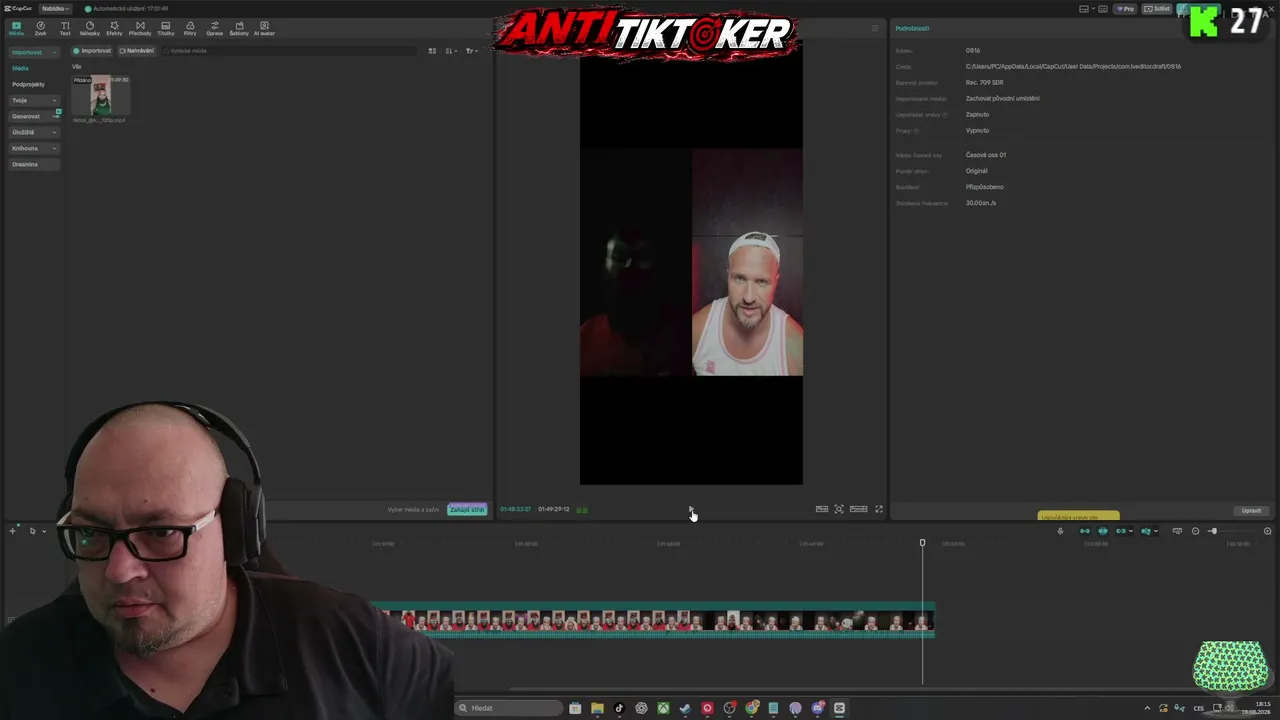Image resolution: width=1280 pixels, height=720 pixels.
Task: Click the Pro badge in title bar
Action: pyautogui.click(x=1127, y=9)
